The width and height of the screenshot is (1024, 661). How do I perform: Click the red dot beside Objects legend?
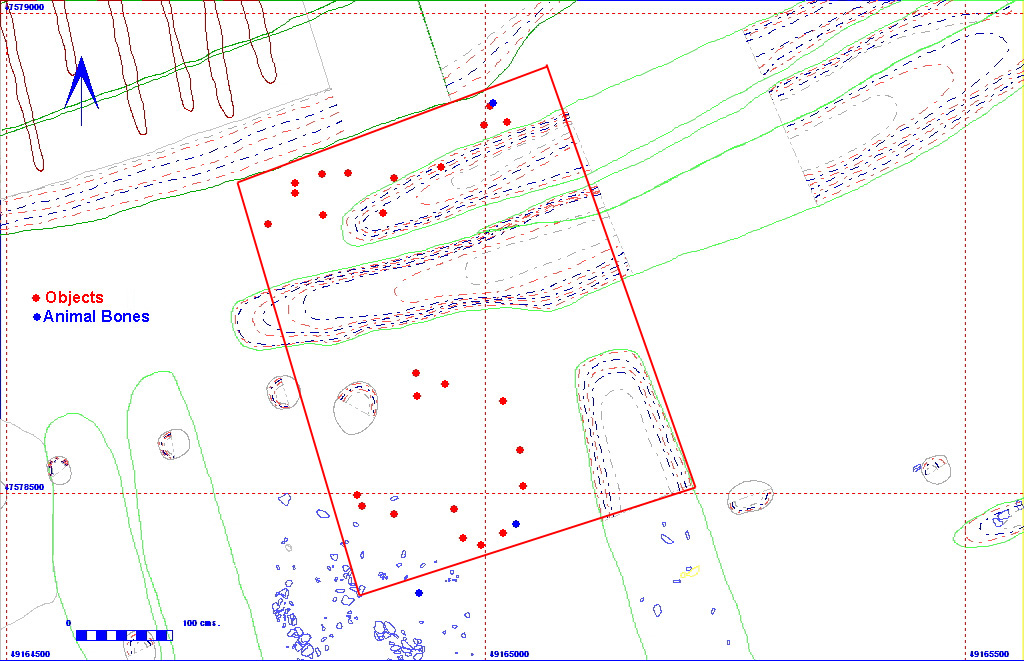click(x=36, y=298)
